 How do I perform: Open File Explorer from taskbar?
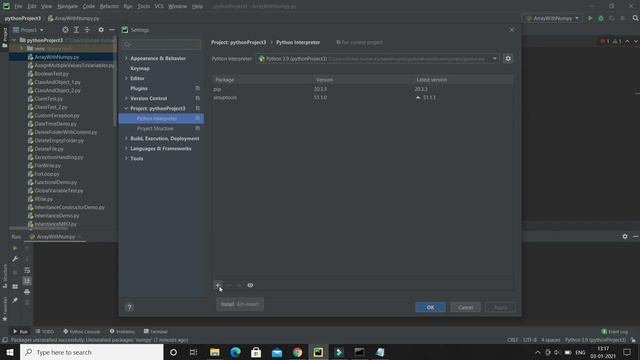[215, 352]
